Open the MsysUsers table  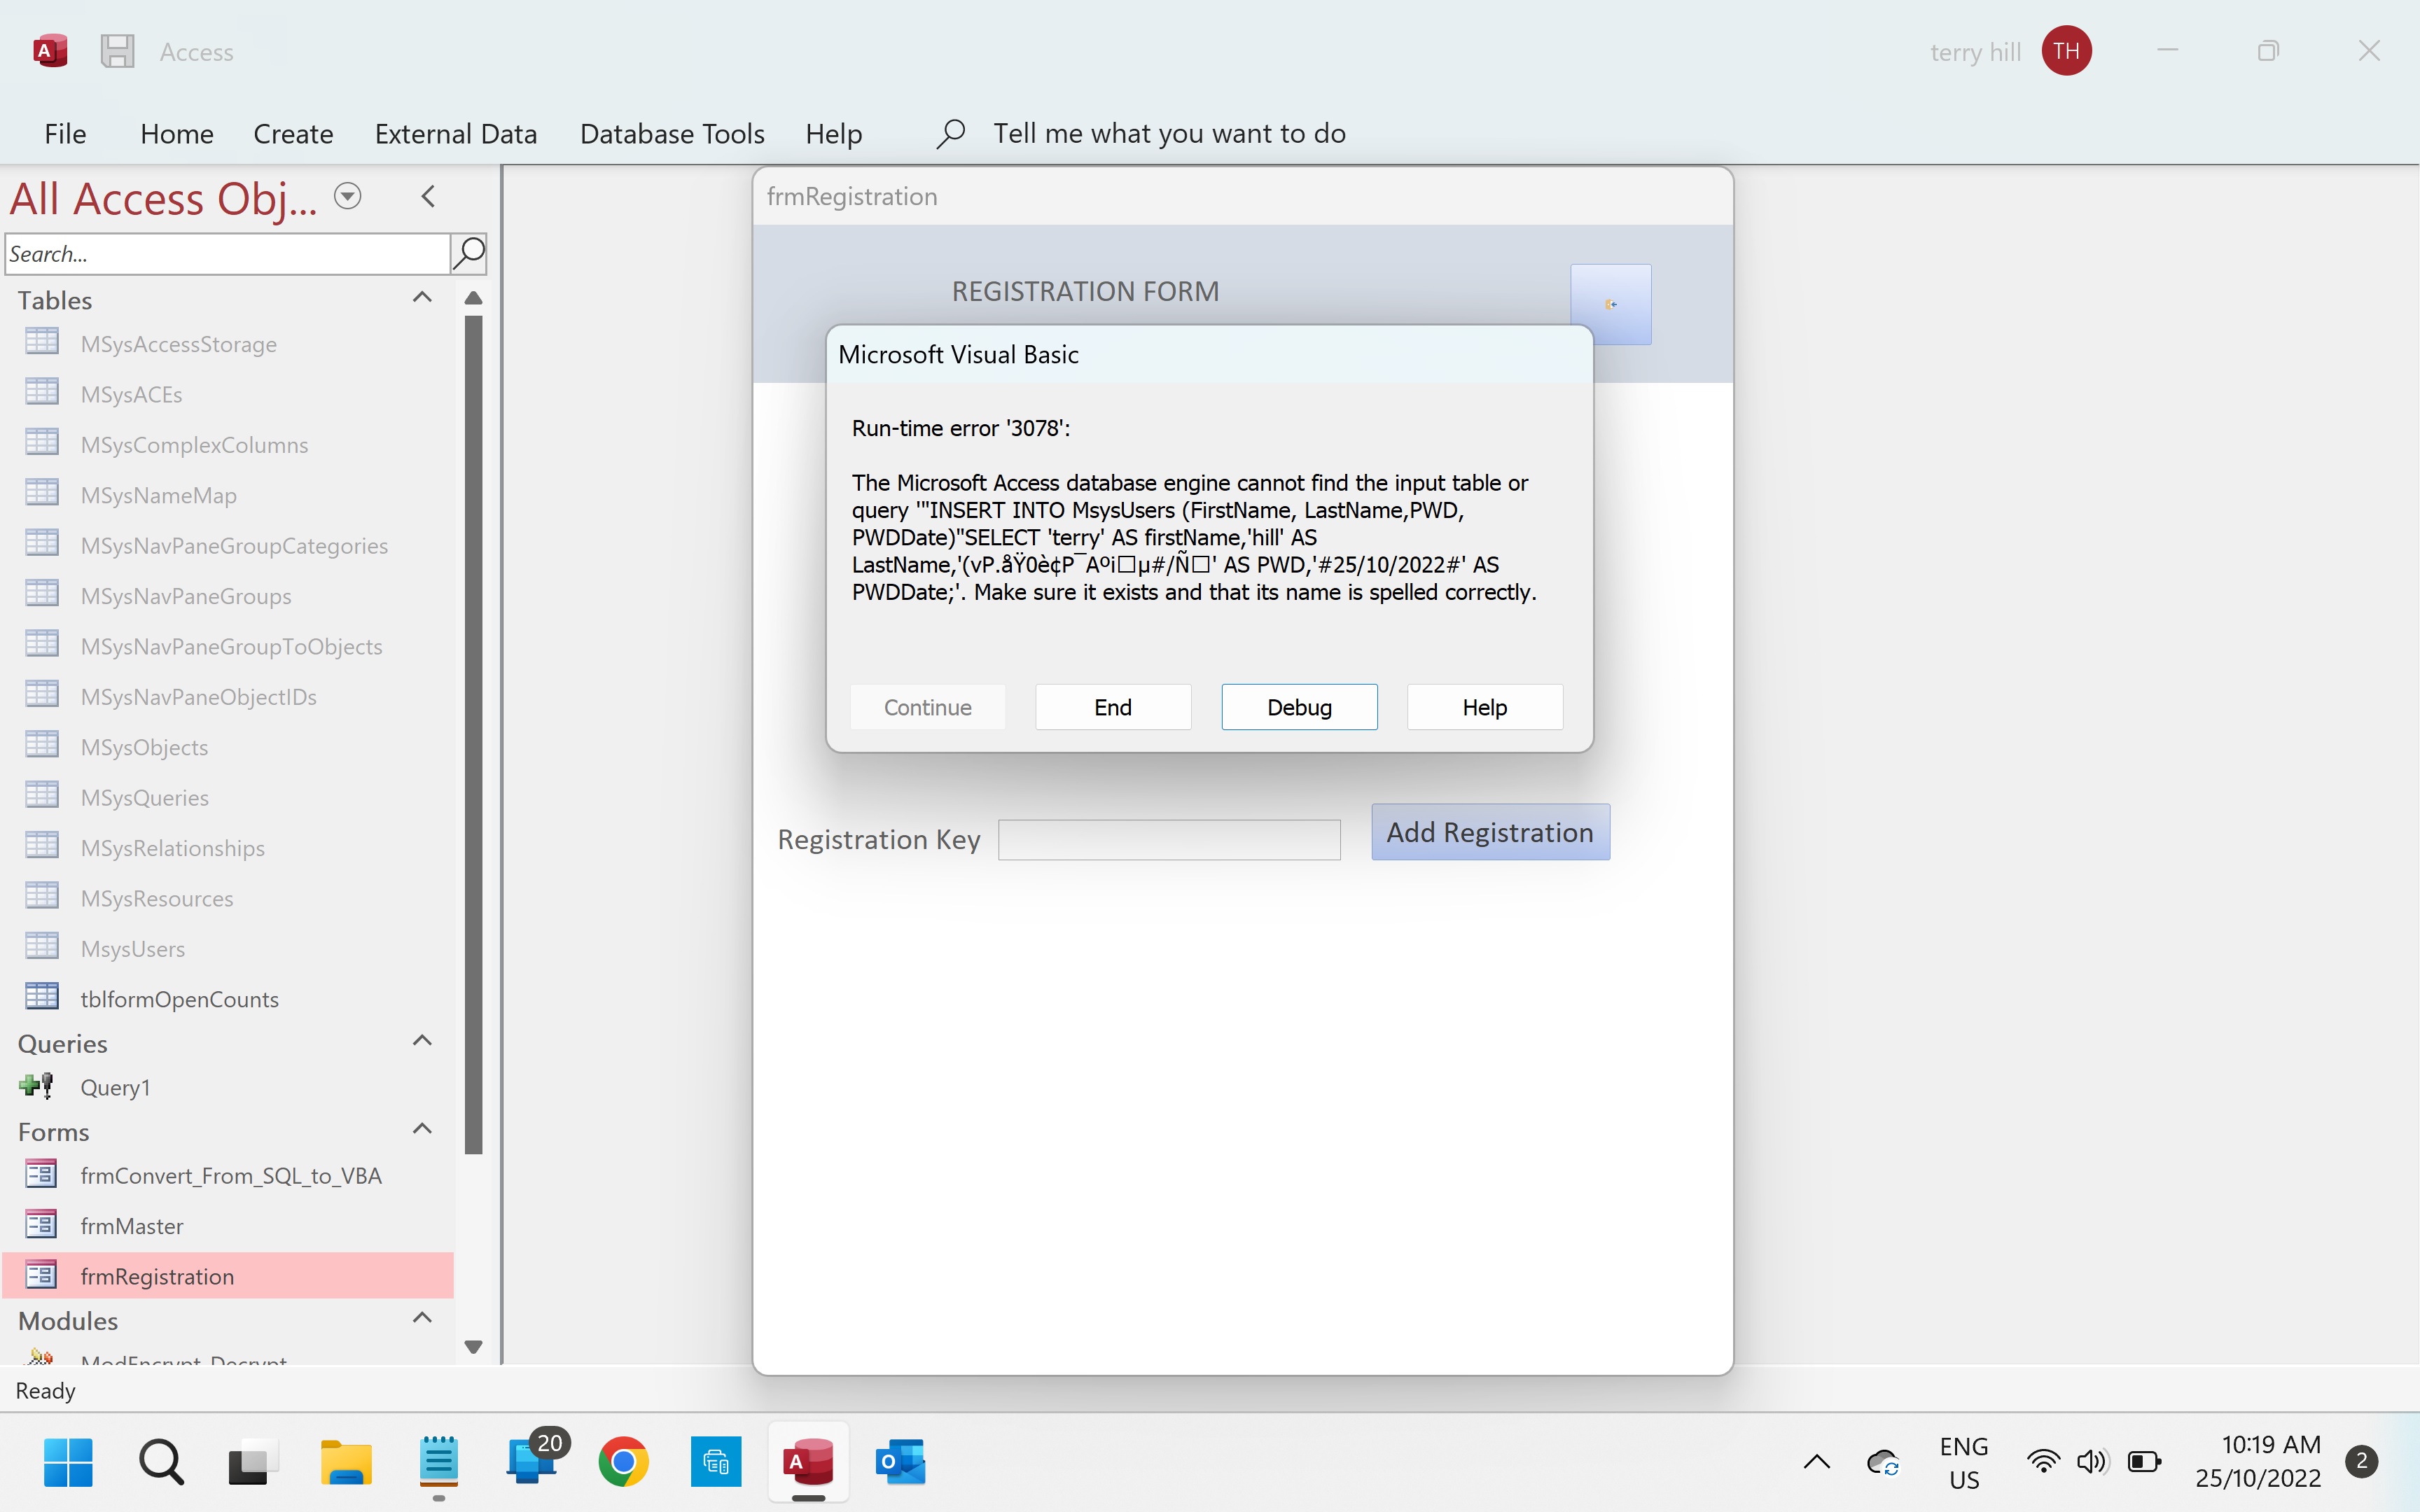pos(132,949)
